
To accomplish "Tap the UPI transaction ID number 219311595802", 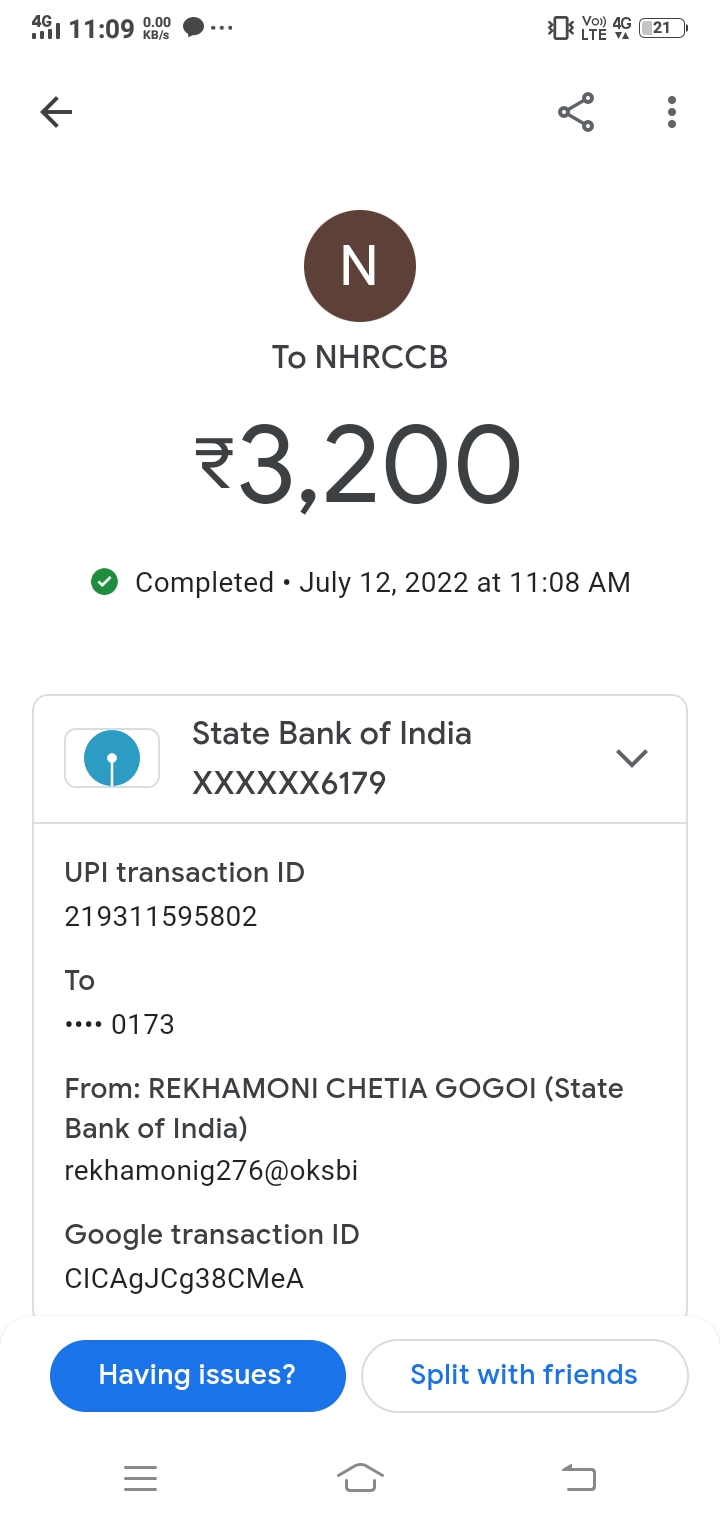I will [x=161, y=916].
